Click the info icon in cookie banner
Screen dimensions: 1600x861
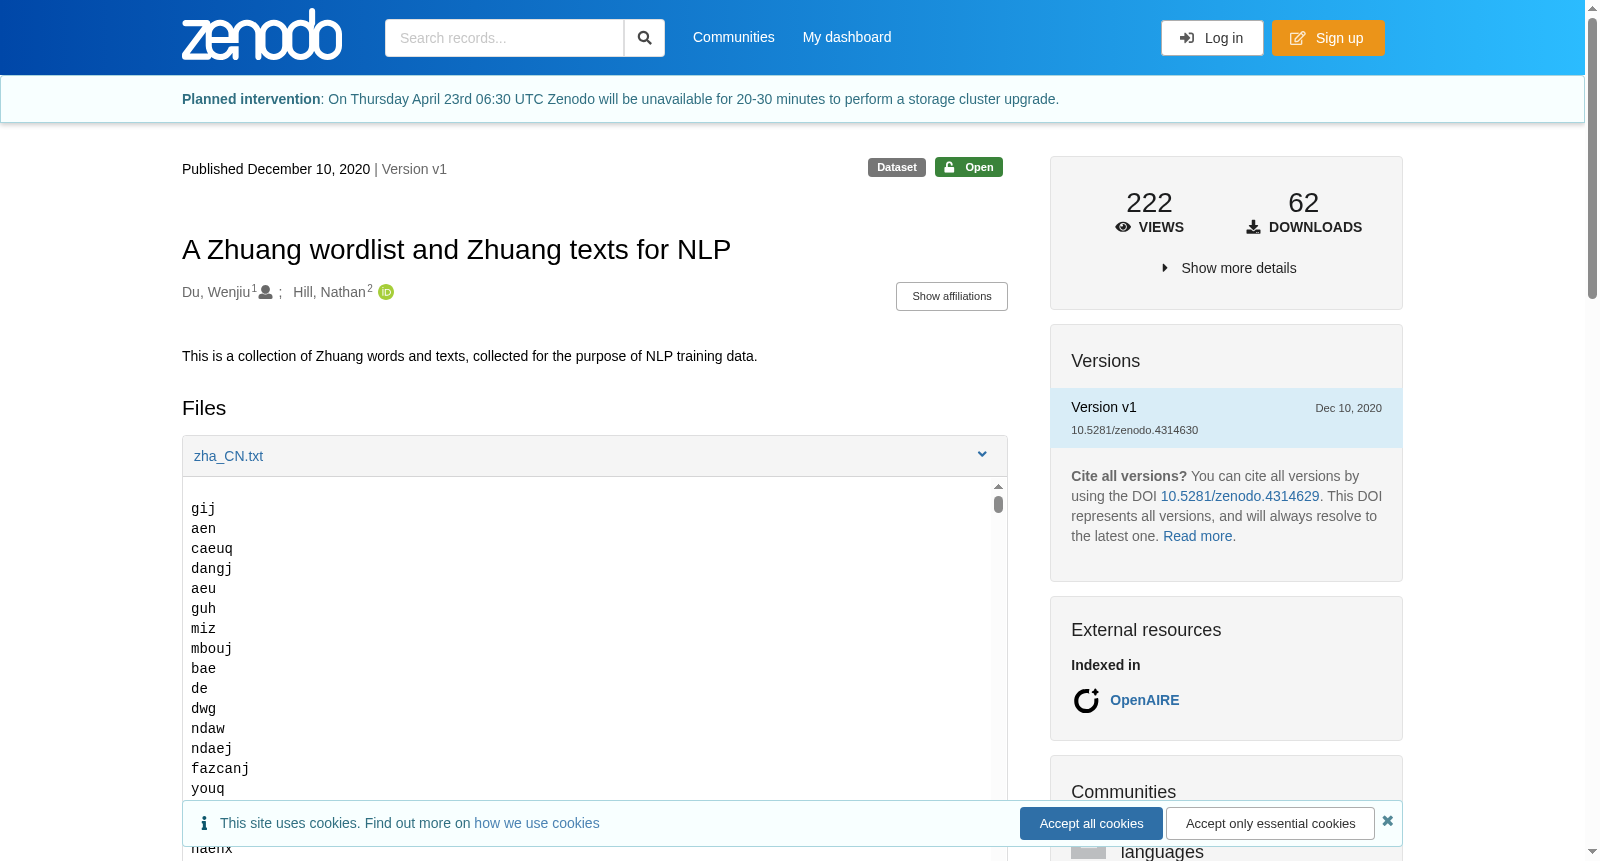(x=204, y=823)
